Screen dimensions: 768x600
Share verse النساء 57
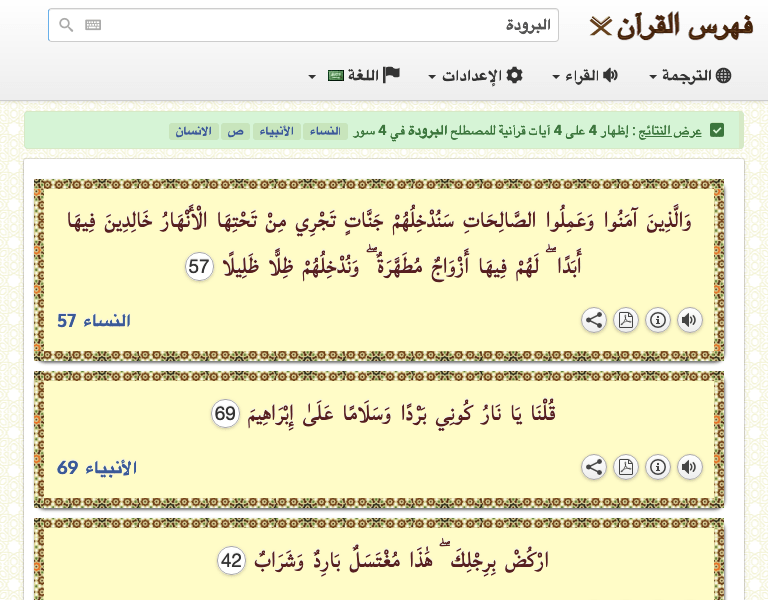point(593,320)
